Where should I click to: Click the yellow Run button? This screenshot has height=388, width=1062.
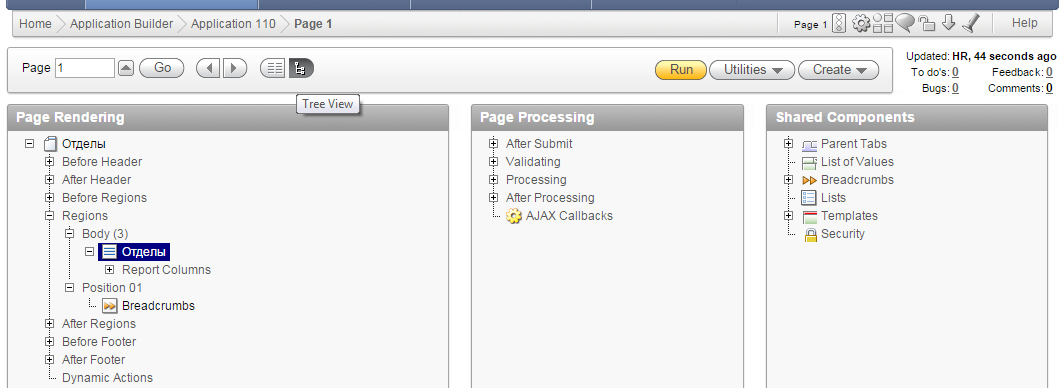681,70
